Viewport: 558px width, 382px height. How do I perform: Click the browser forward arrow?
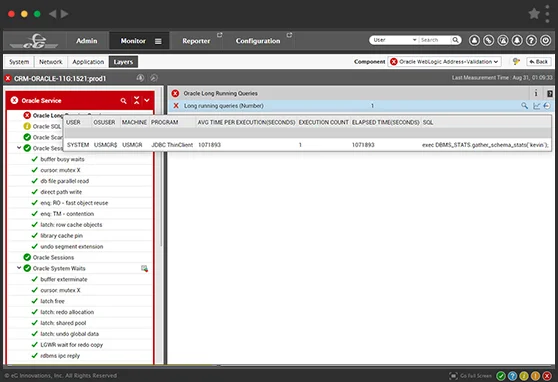tap(64, 14)
